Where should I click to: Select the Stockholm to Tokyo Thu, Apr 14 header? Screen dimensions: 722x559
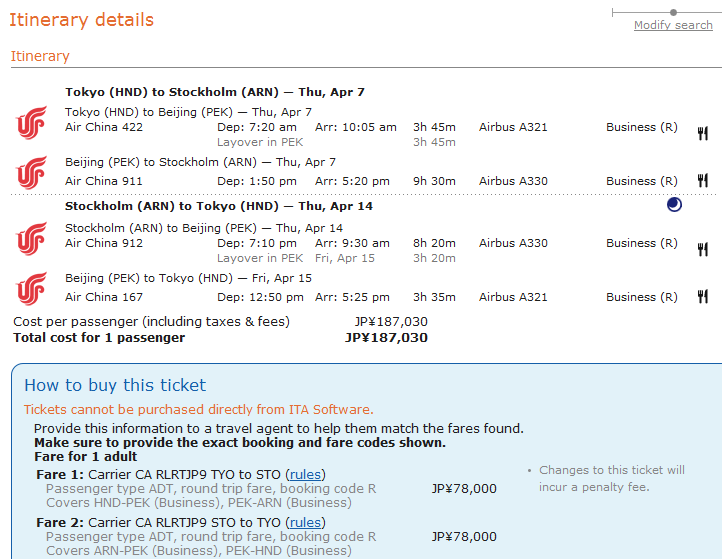218,206
